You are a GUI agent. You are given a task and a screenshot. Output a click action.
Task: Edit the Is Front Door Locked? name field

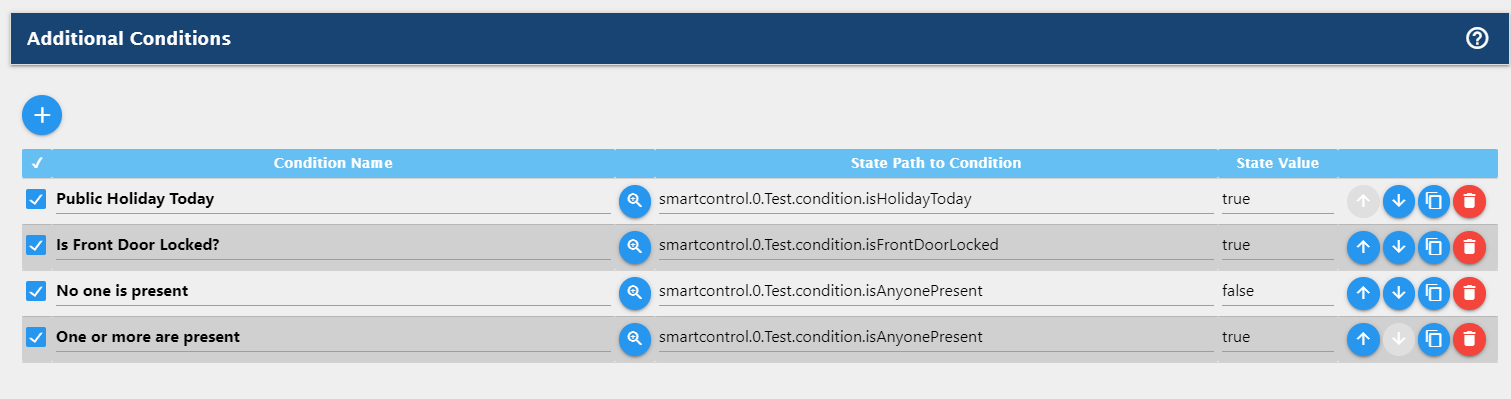(x=333, y=246)
